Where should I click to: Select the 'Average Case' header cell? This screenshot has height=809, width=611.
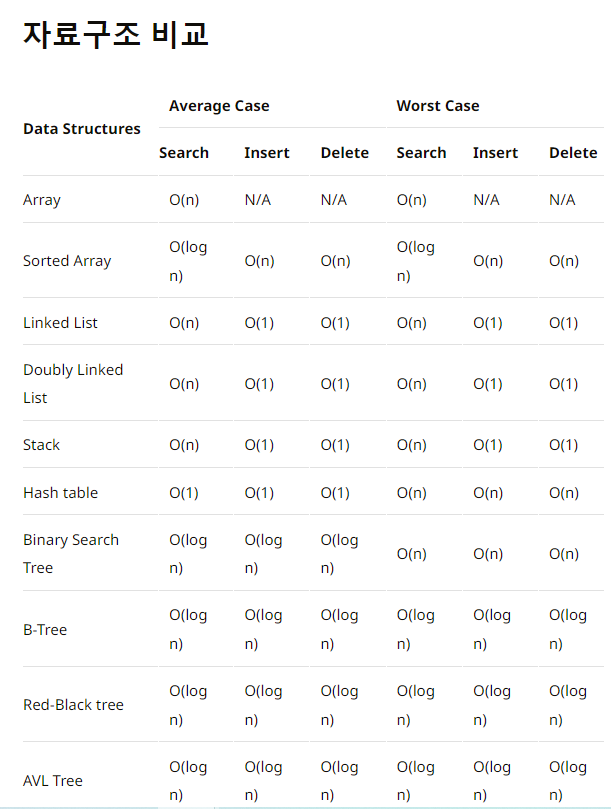pos(219,106)
